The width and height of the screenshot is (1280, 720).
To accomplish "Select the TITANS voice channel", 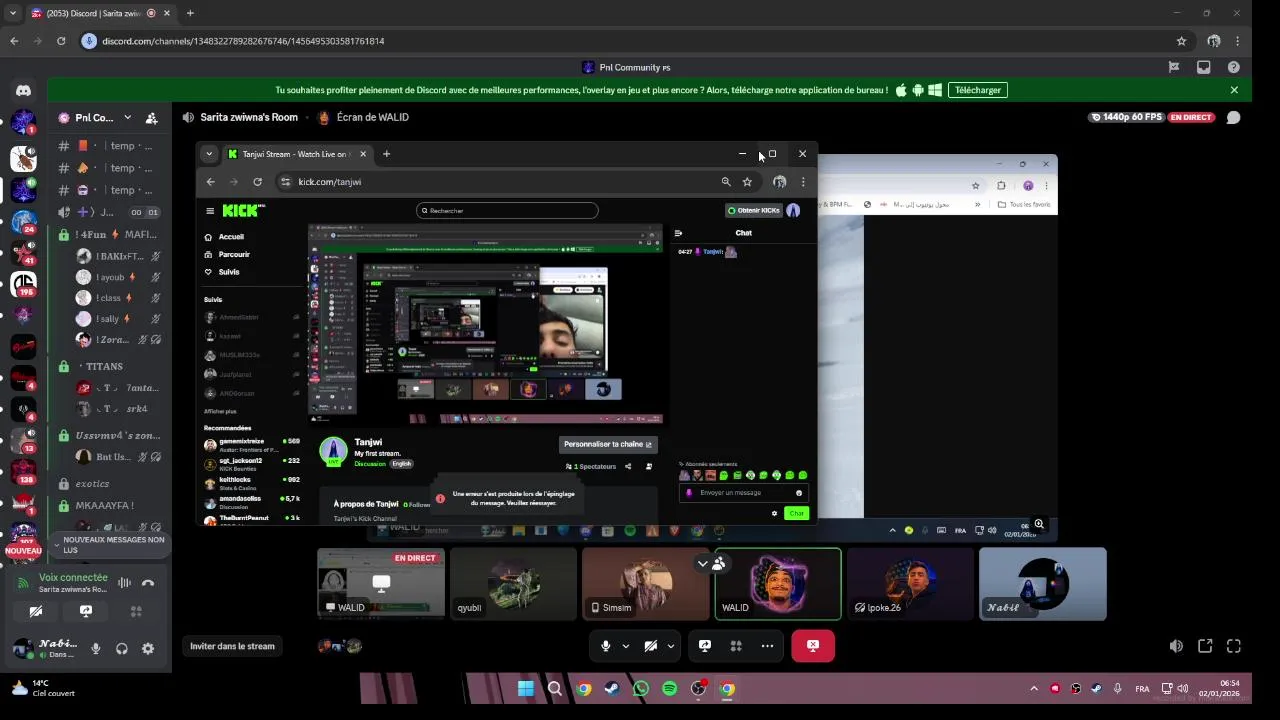I will pyautogui.click(x=109, y=367).
